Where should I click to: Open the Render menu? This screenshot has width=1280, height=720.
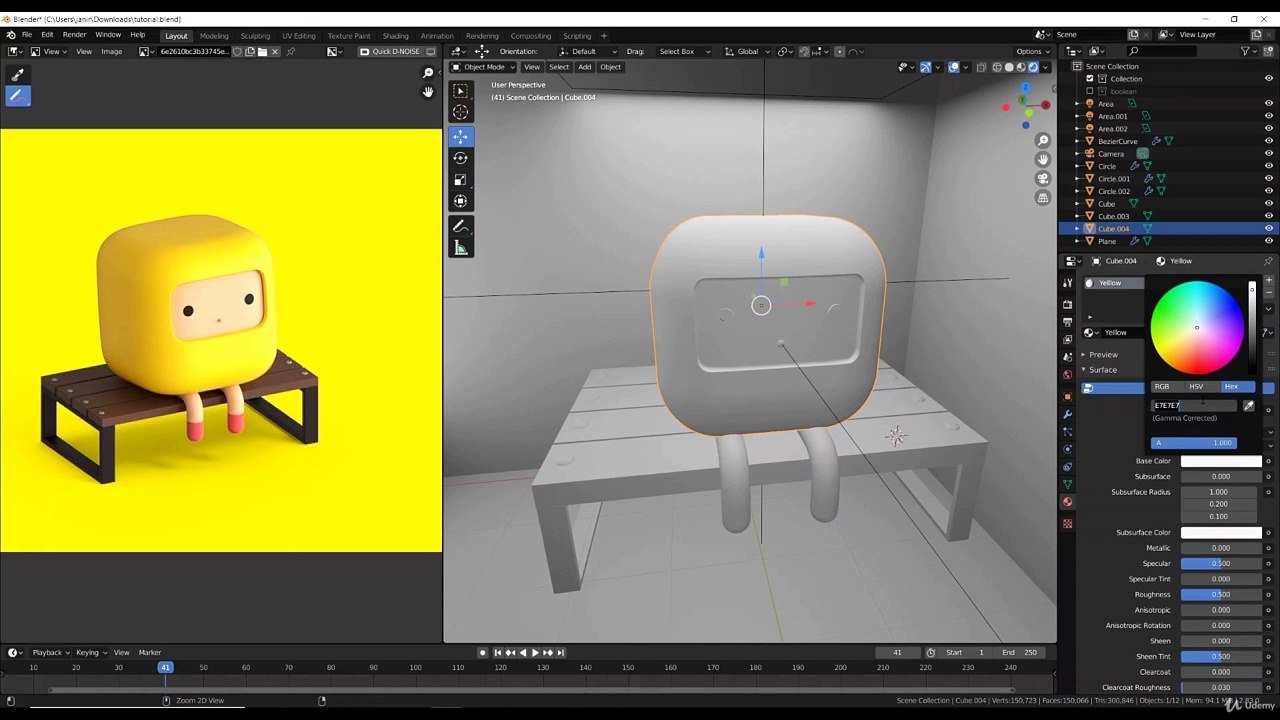pyautogui.click(x=74, y=35)
